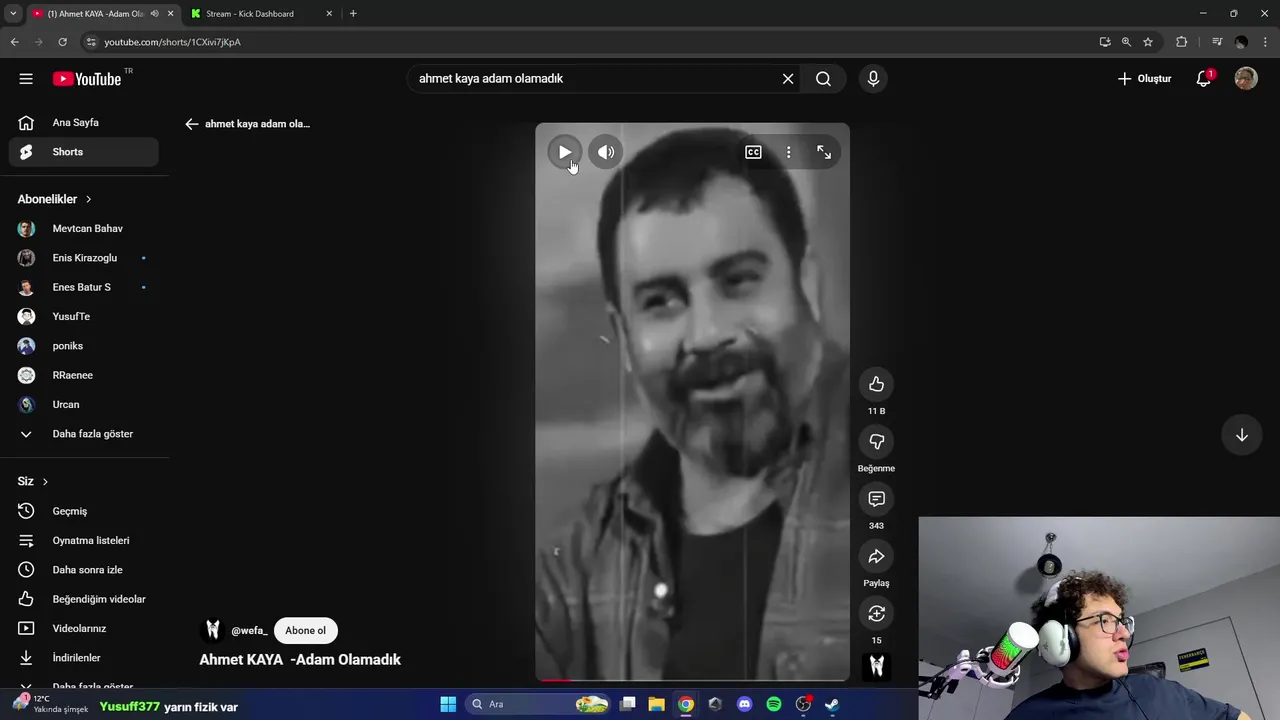The width and height of the screenshot is (1280, 720).
Task: Open the YouTube hamburger guide menu
Action: (26, 79)
